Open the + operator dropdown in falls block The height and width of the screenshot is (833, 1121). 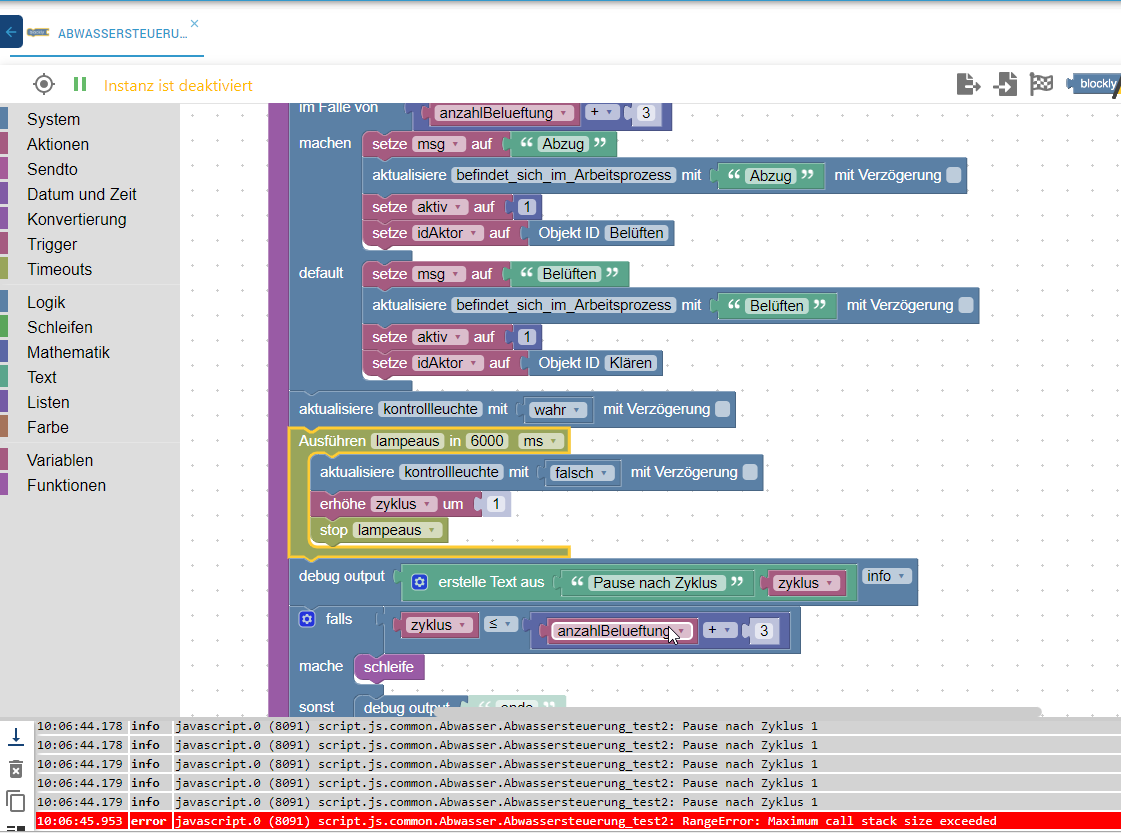[720, 630]
